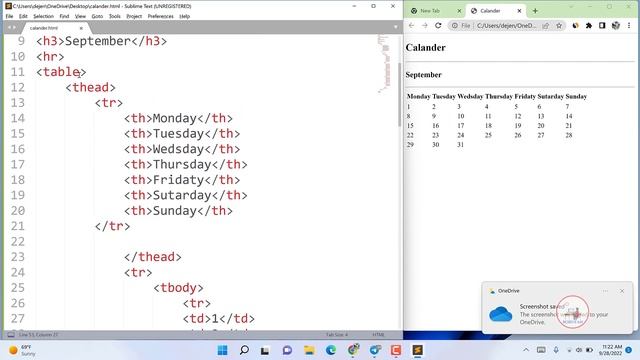
Task: Open the Windows Start menu
Action: 222,350
